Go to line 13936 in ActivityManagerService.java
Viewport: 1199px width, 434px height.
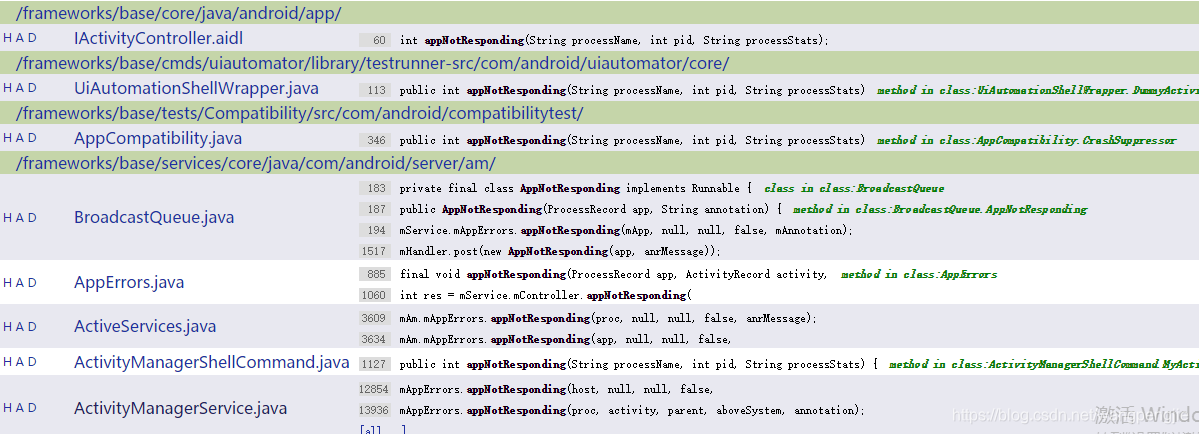point(374,410)
